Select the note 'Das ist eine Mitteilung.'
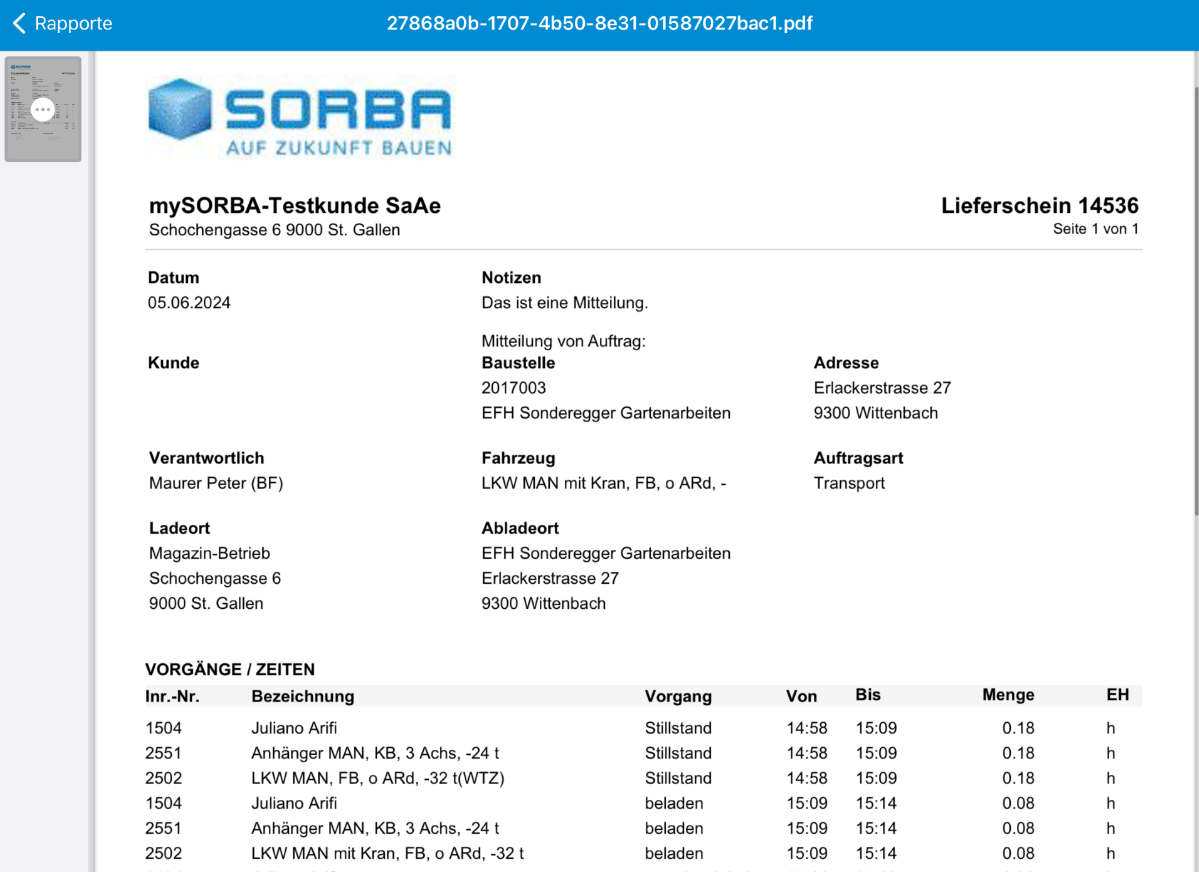The image size is (1199, 872). [564, 303]
